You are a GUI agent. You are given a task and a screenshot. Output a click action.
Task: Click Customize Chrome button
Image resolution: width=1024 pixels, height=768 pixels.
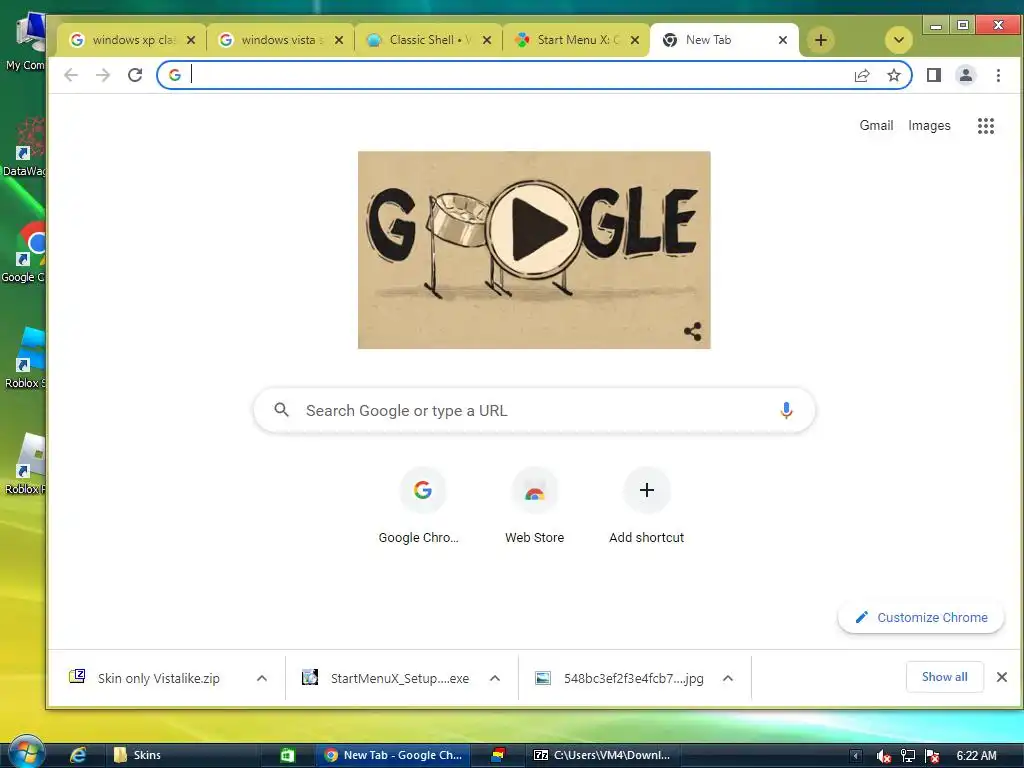pos(921,617)
